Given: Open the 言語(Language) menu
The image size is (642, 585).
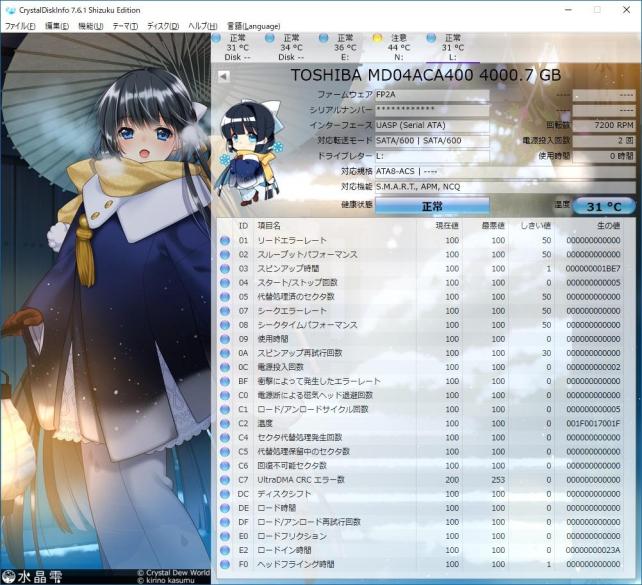Looking at the screenshot, I should (253, 26).
